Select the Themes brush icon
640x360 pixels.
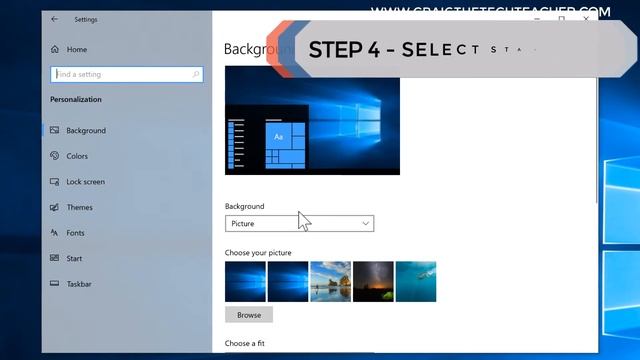tap(54, 207)
